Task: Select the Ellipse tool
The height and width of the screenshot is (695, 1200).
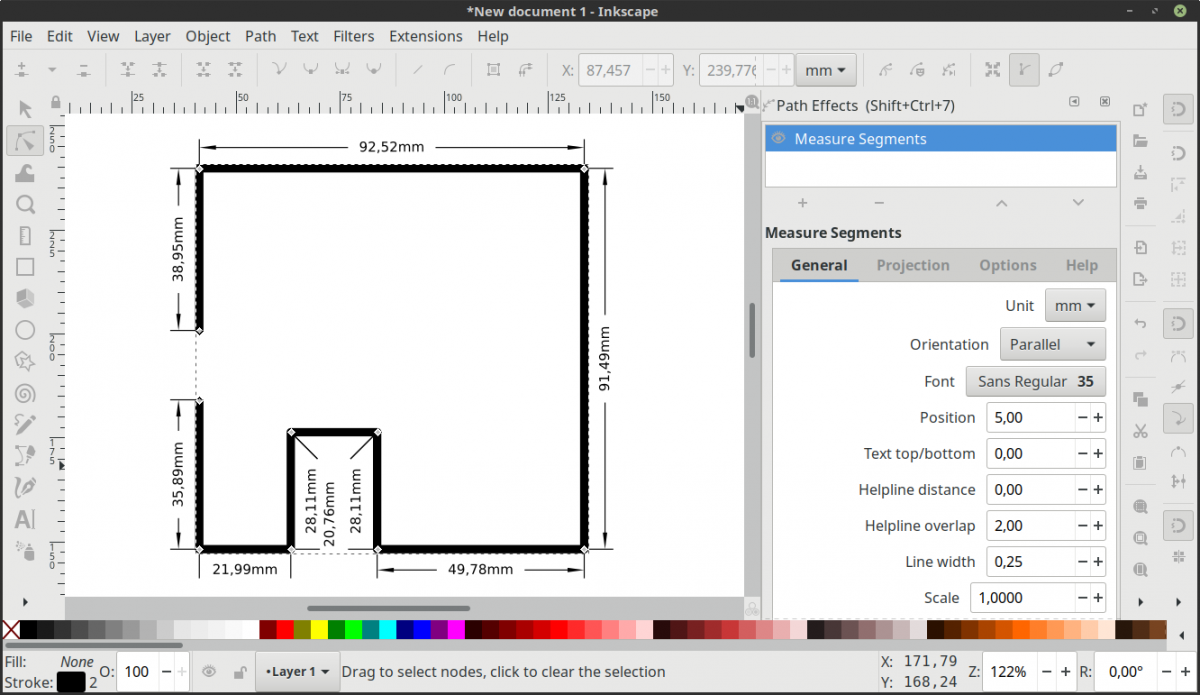Action: [x=25, y=329]
